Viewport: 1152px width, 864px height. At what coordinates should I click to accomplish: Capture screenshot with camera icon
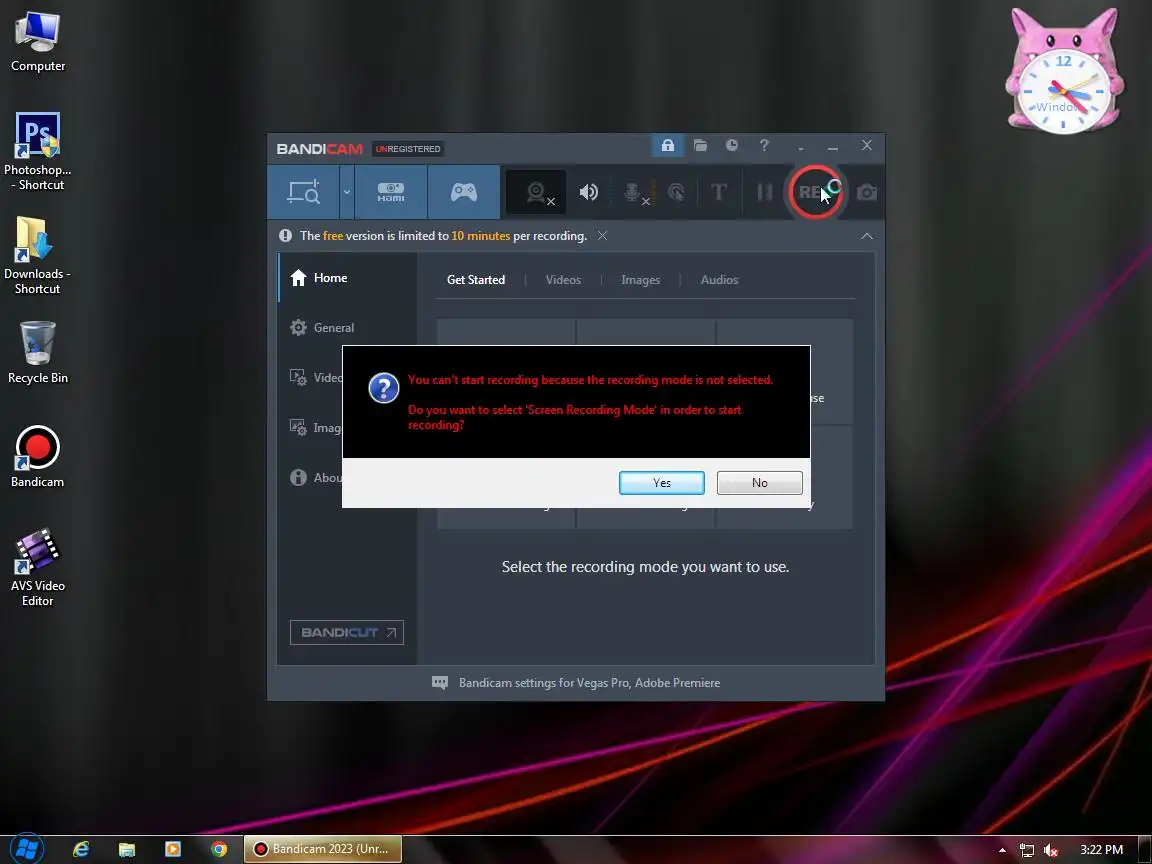coord(867,192)
